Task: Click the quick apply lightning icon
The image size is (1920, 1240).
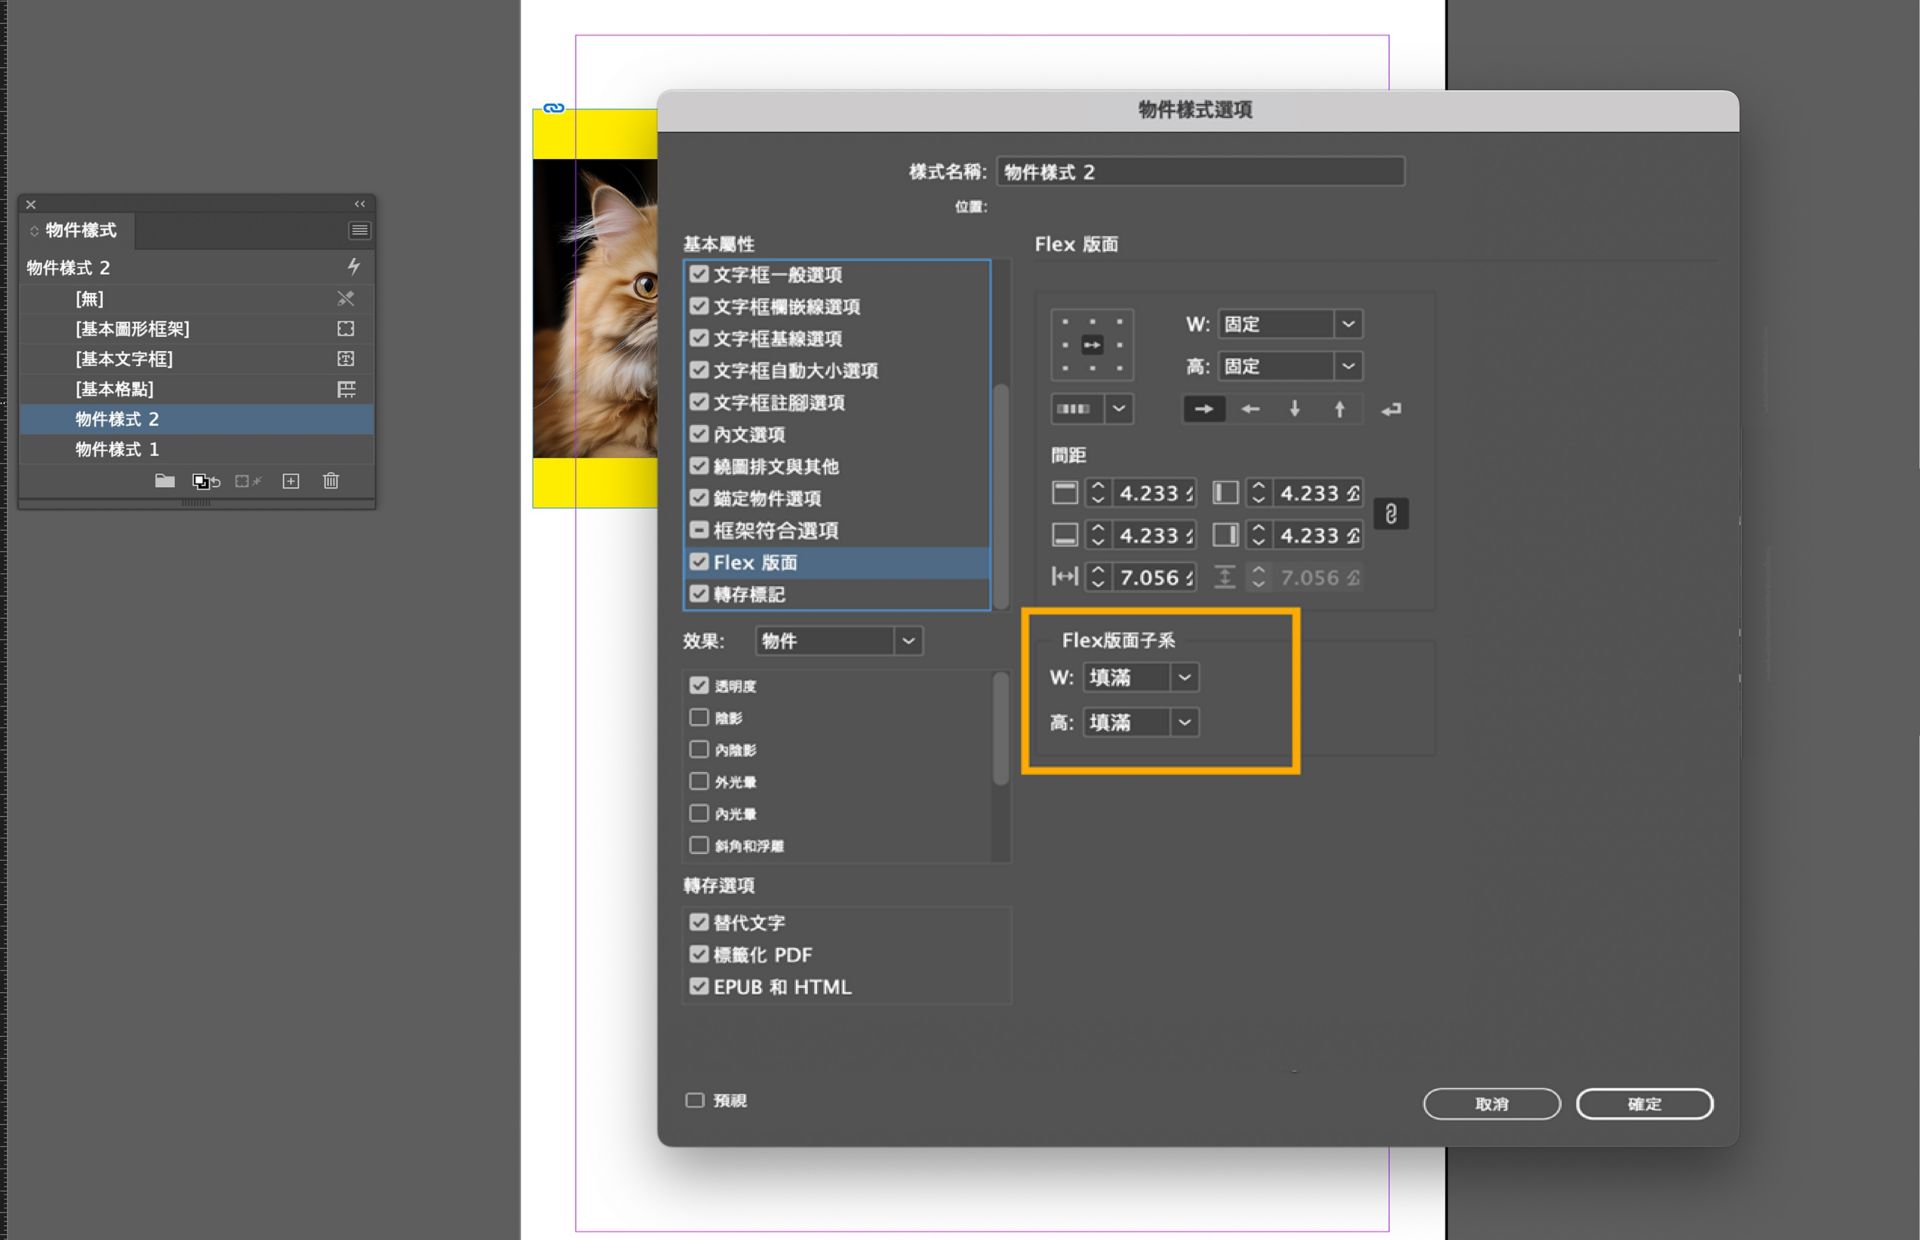Action: (353, 266)
